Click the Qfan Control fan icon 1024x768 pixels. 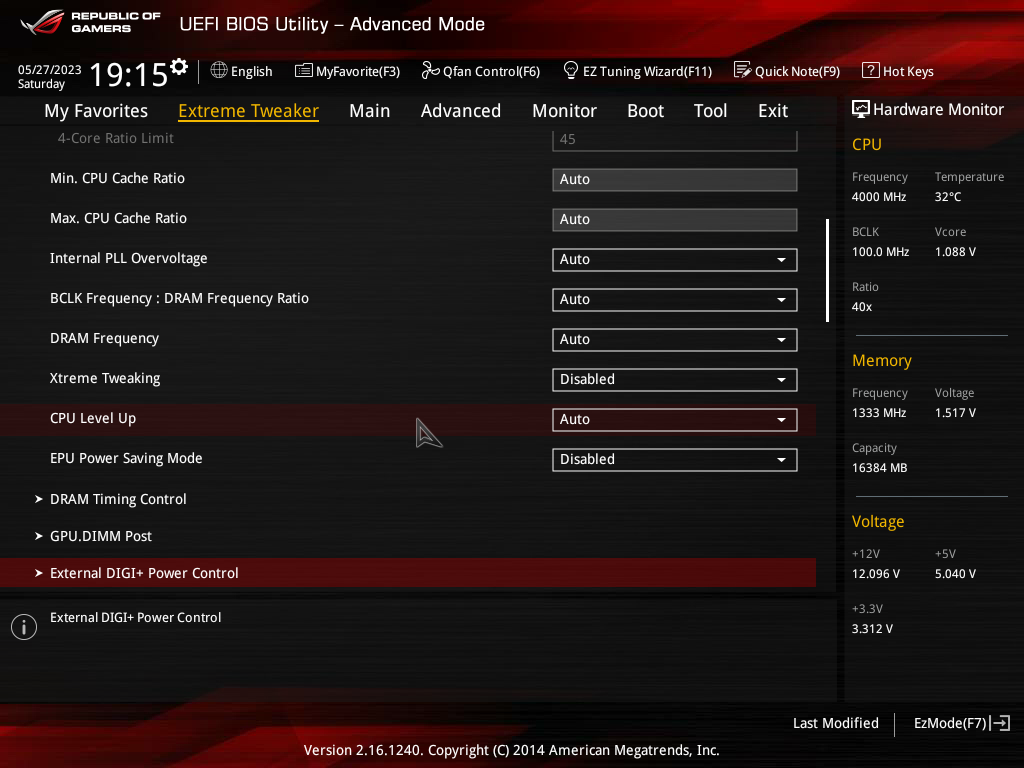coord(430,70)
